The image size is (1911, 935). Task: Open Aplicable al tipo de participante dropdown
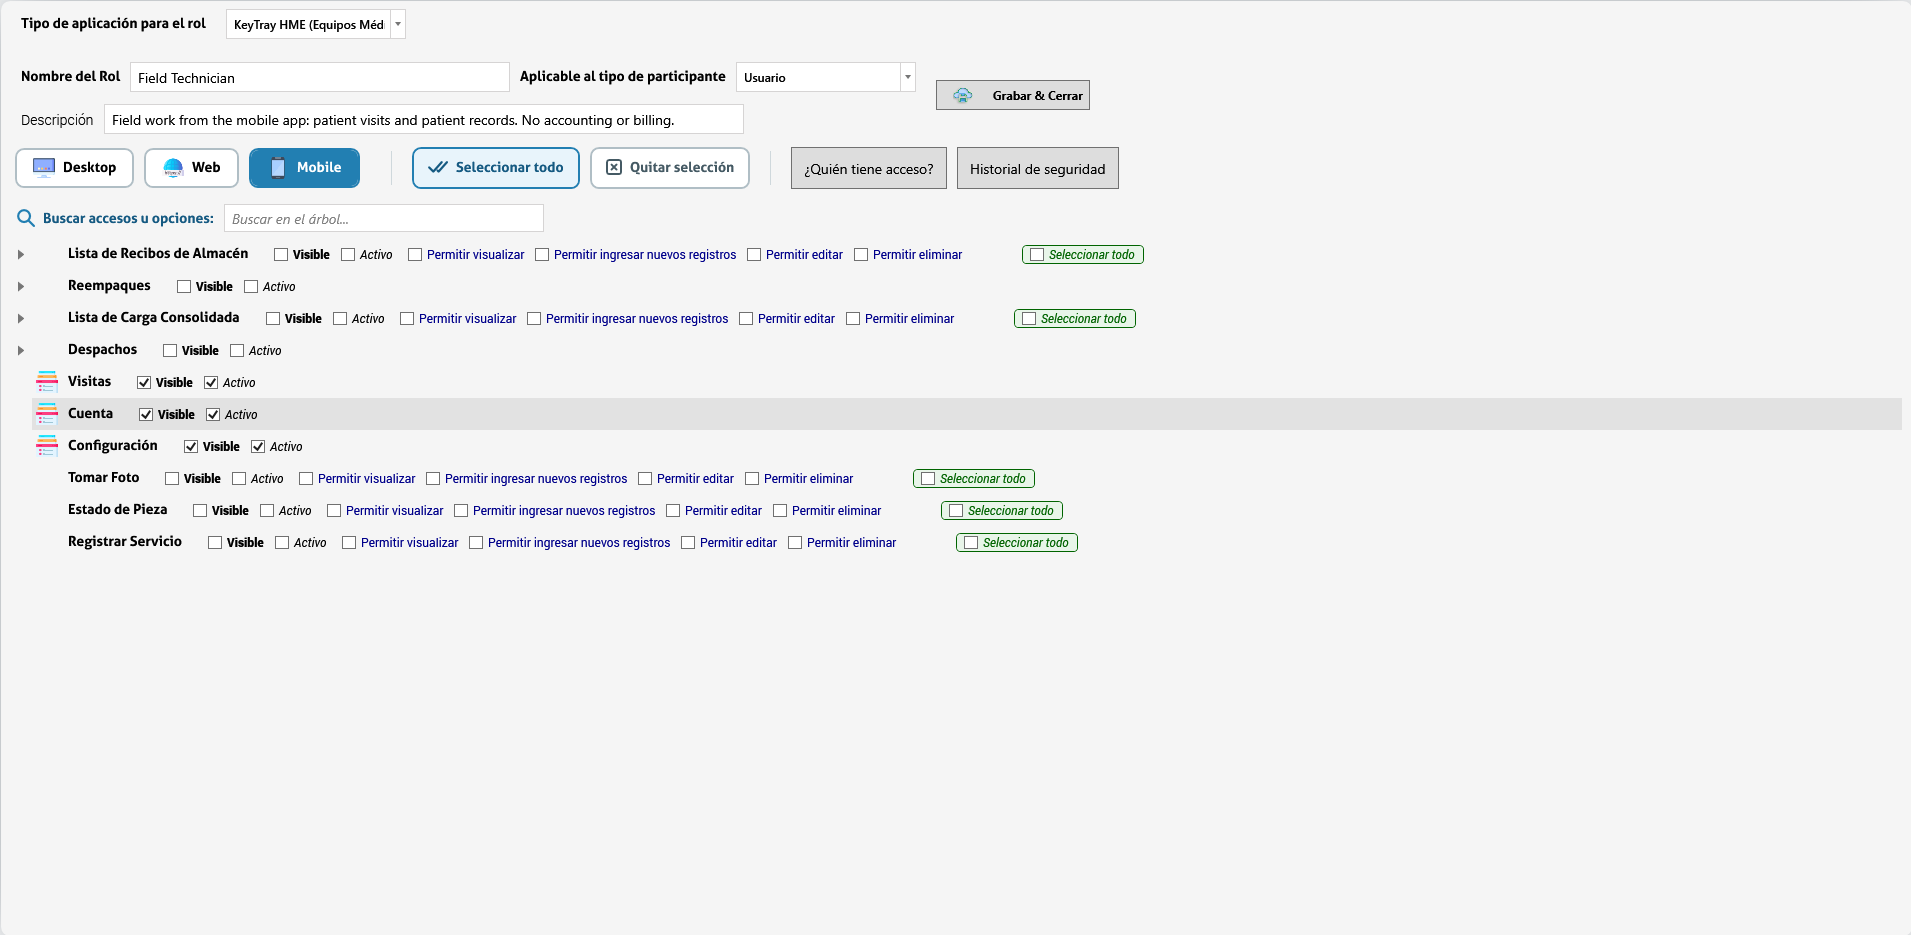[908, 77]
